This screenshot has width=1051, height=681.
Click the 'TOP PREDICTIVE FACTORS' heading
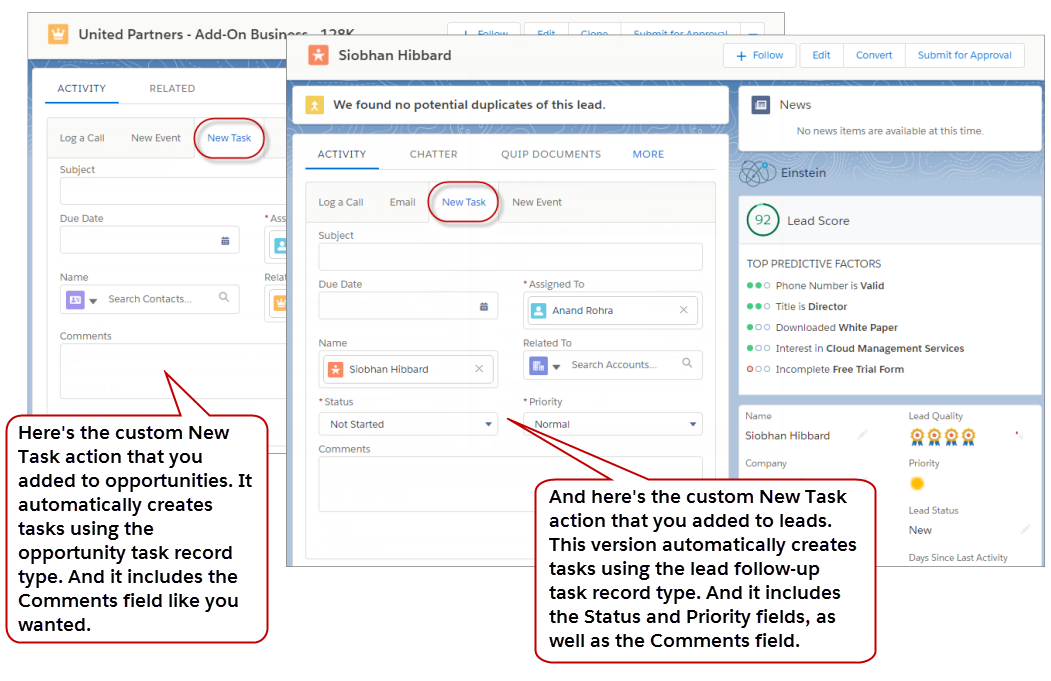tap(814, 264)
